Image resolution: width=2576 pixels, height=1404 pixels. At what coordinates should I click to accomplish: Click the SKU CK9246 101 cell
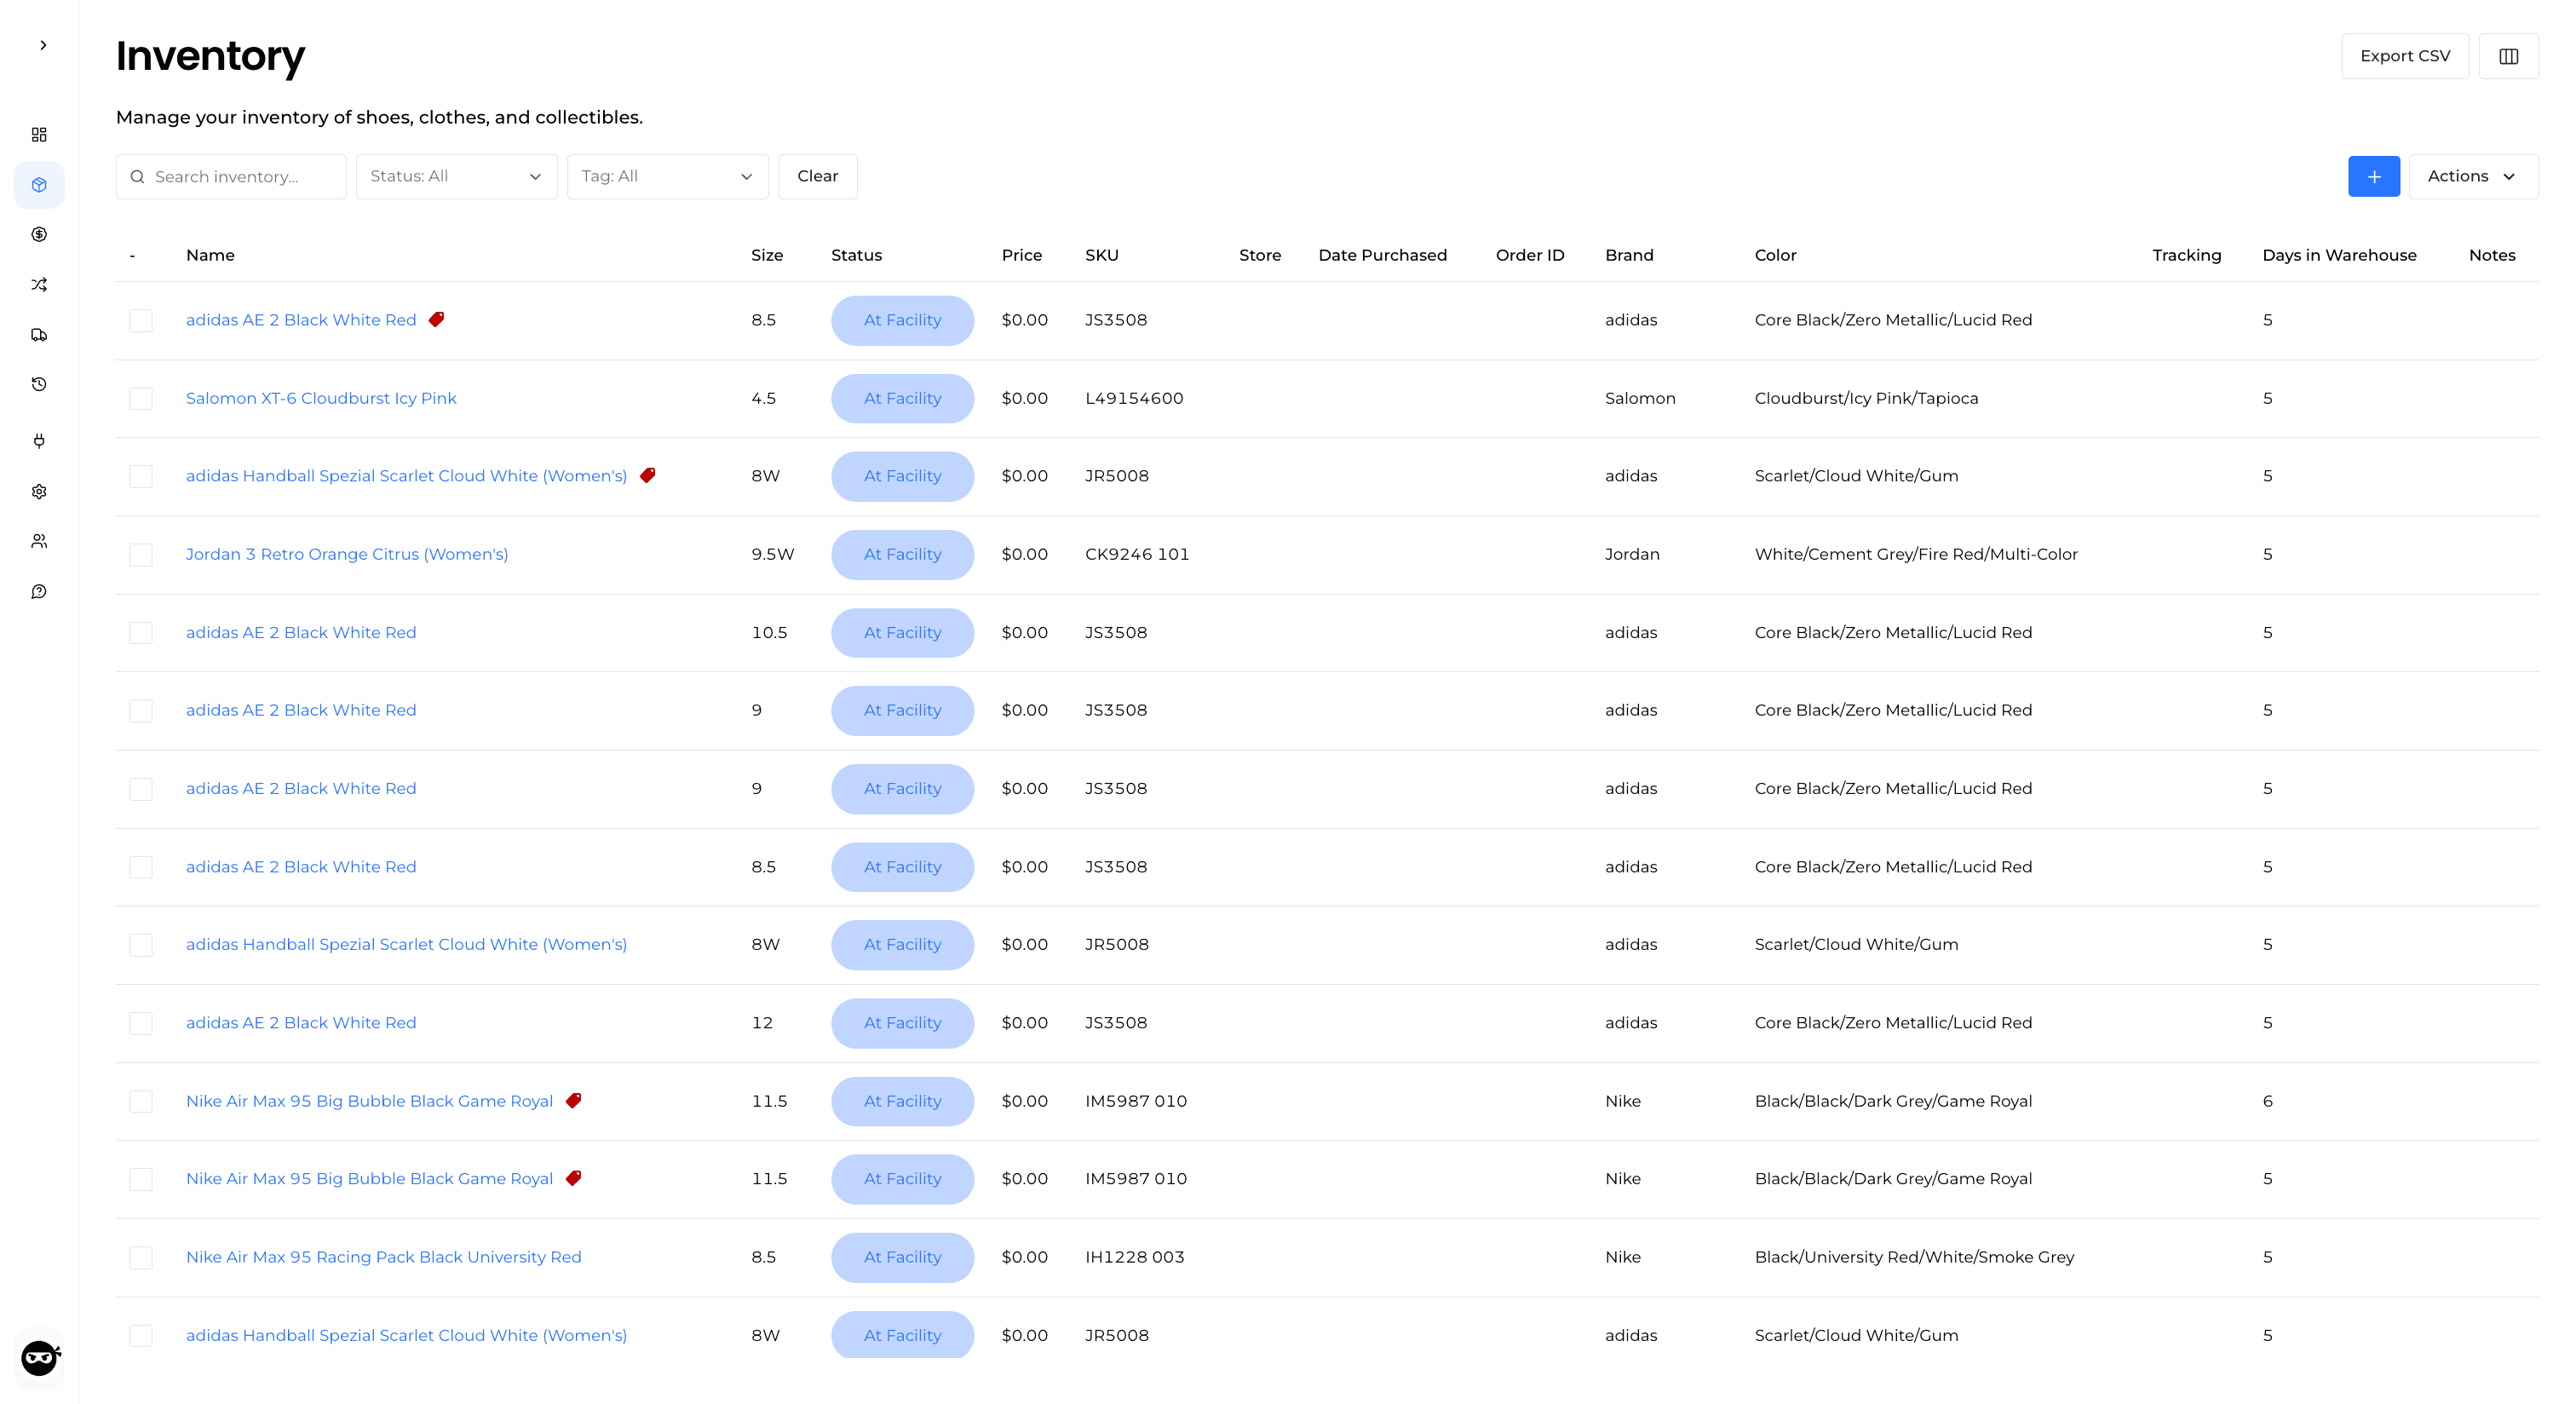point(1137,554)
